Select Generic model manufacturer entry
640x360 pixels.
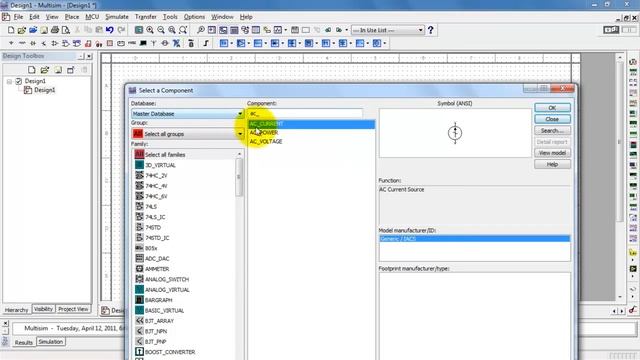pos(474,239)
